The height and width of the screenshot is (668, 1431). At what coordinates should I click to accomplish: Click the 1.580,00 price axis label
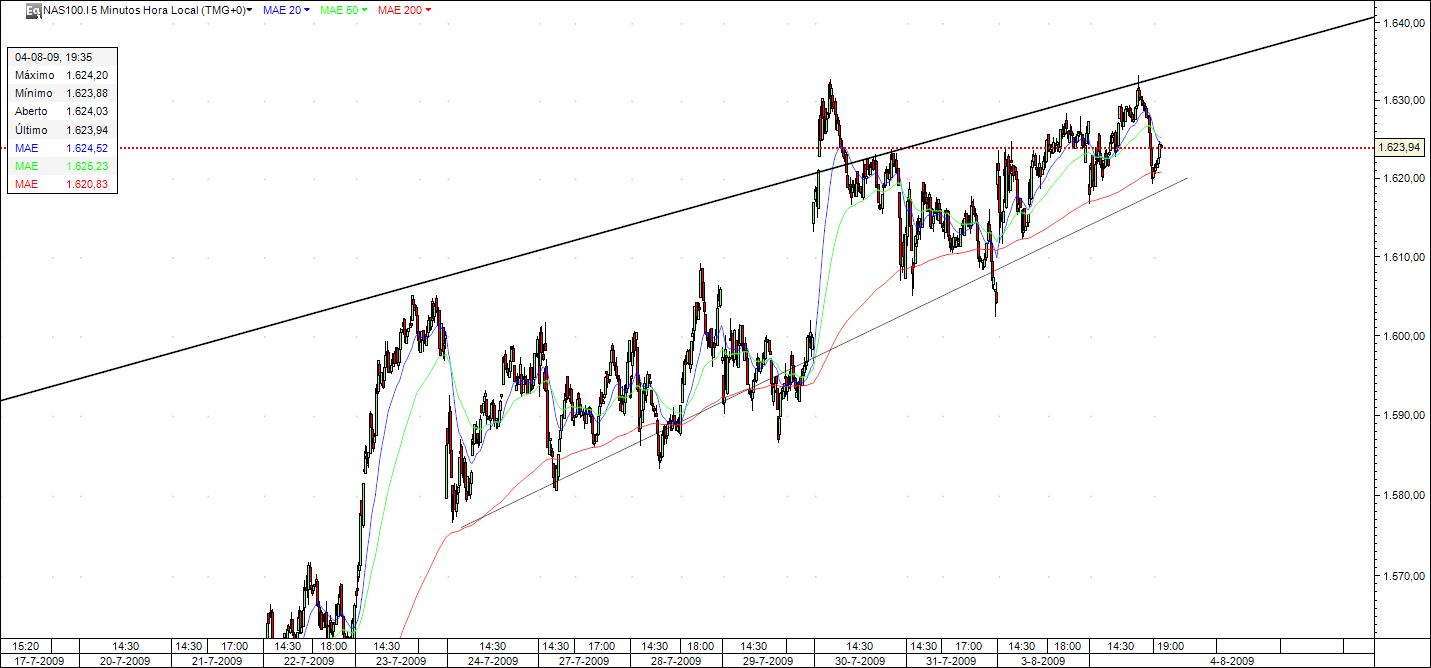[x=1402, y=496]
